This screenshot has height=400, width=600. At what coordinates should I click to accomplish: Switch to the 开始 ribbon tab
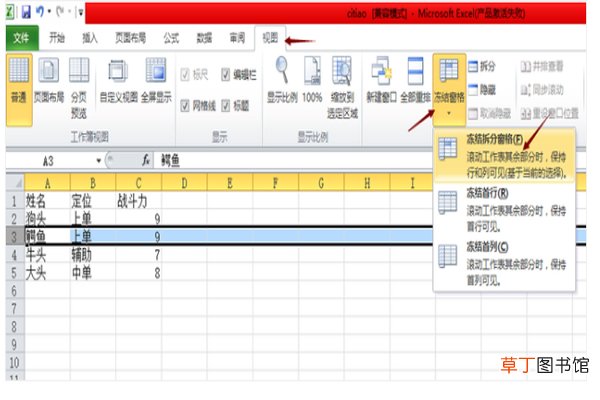pos(57,38)
